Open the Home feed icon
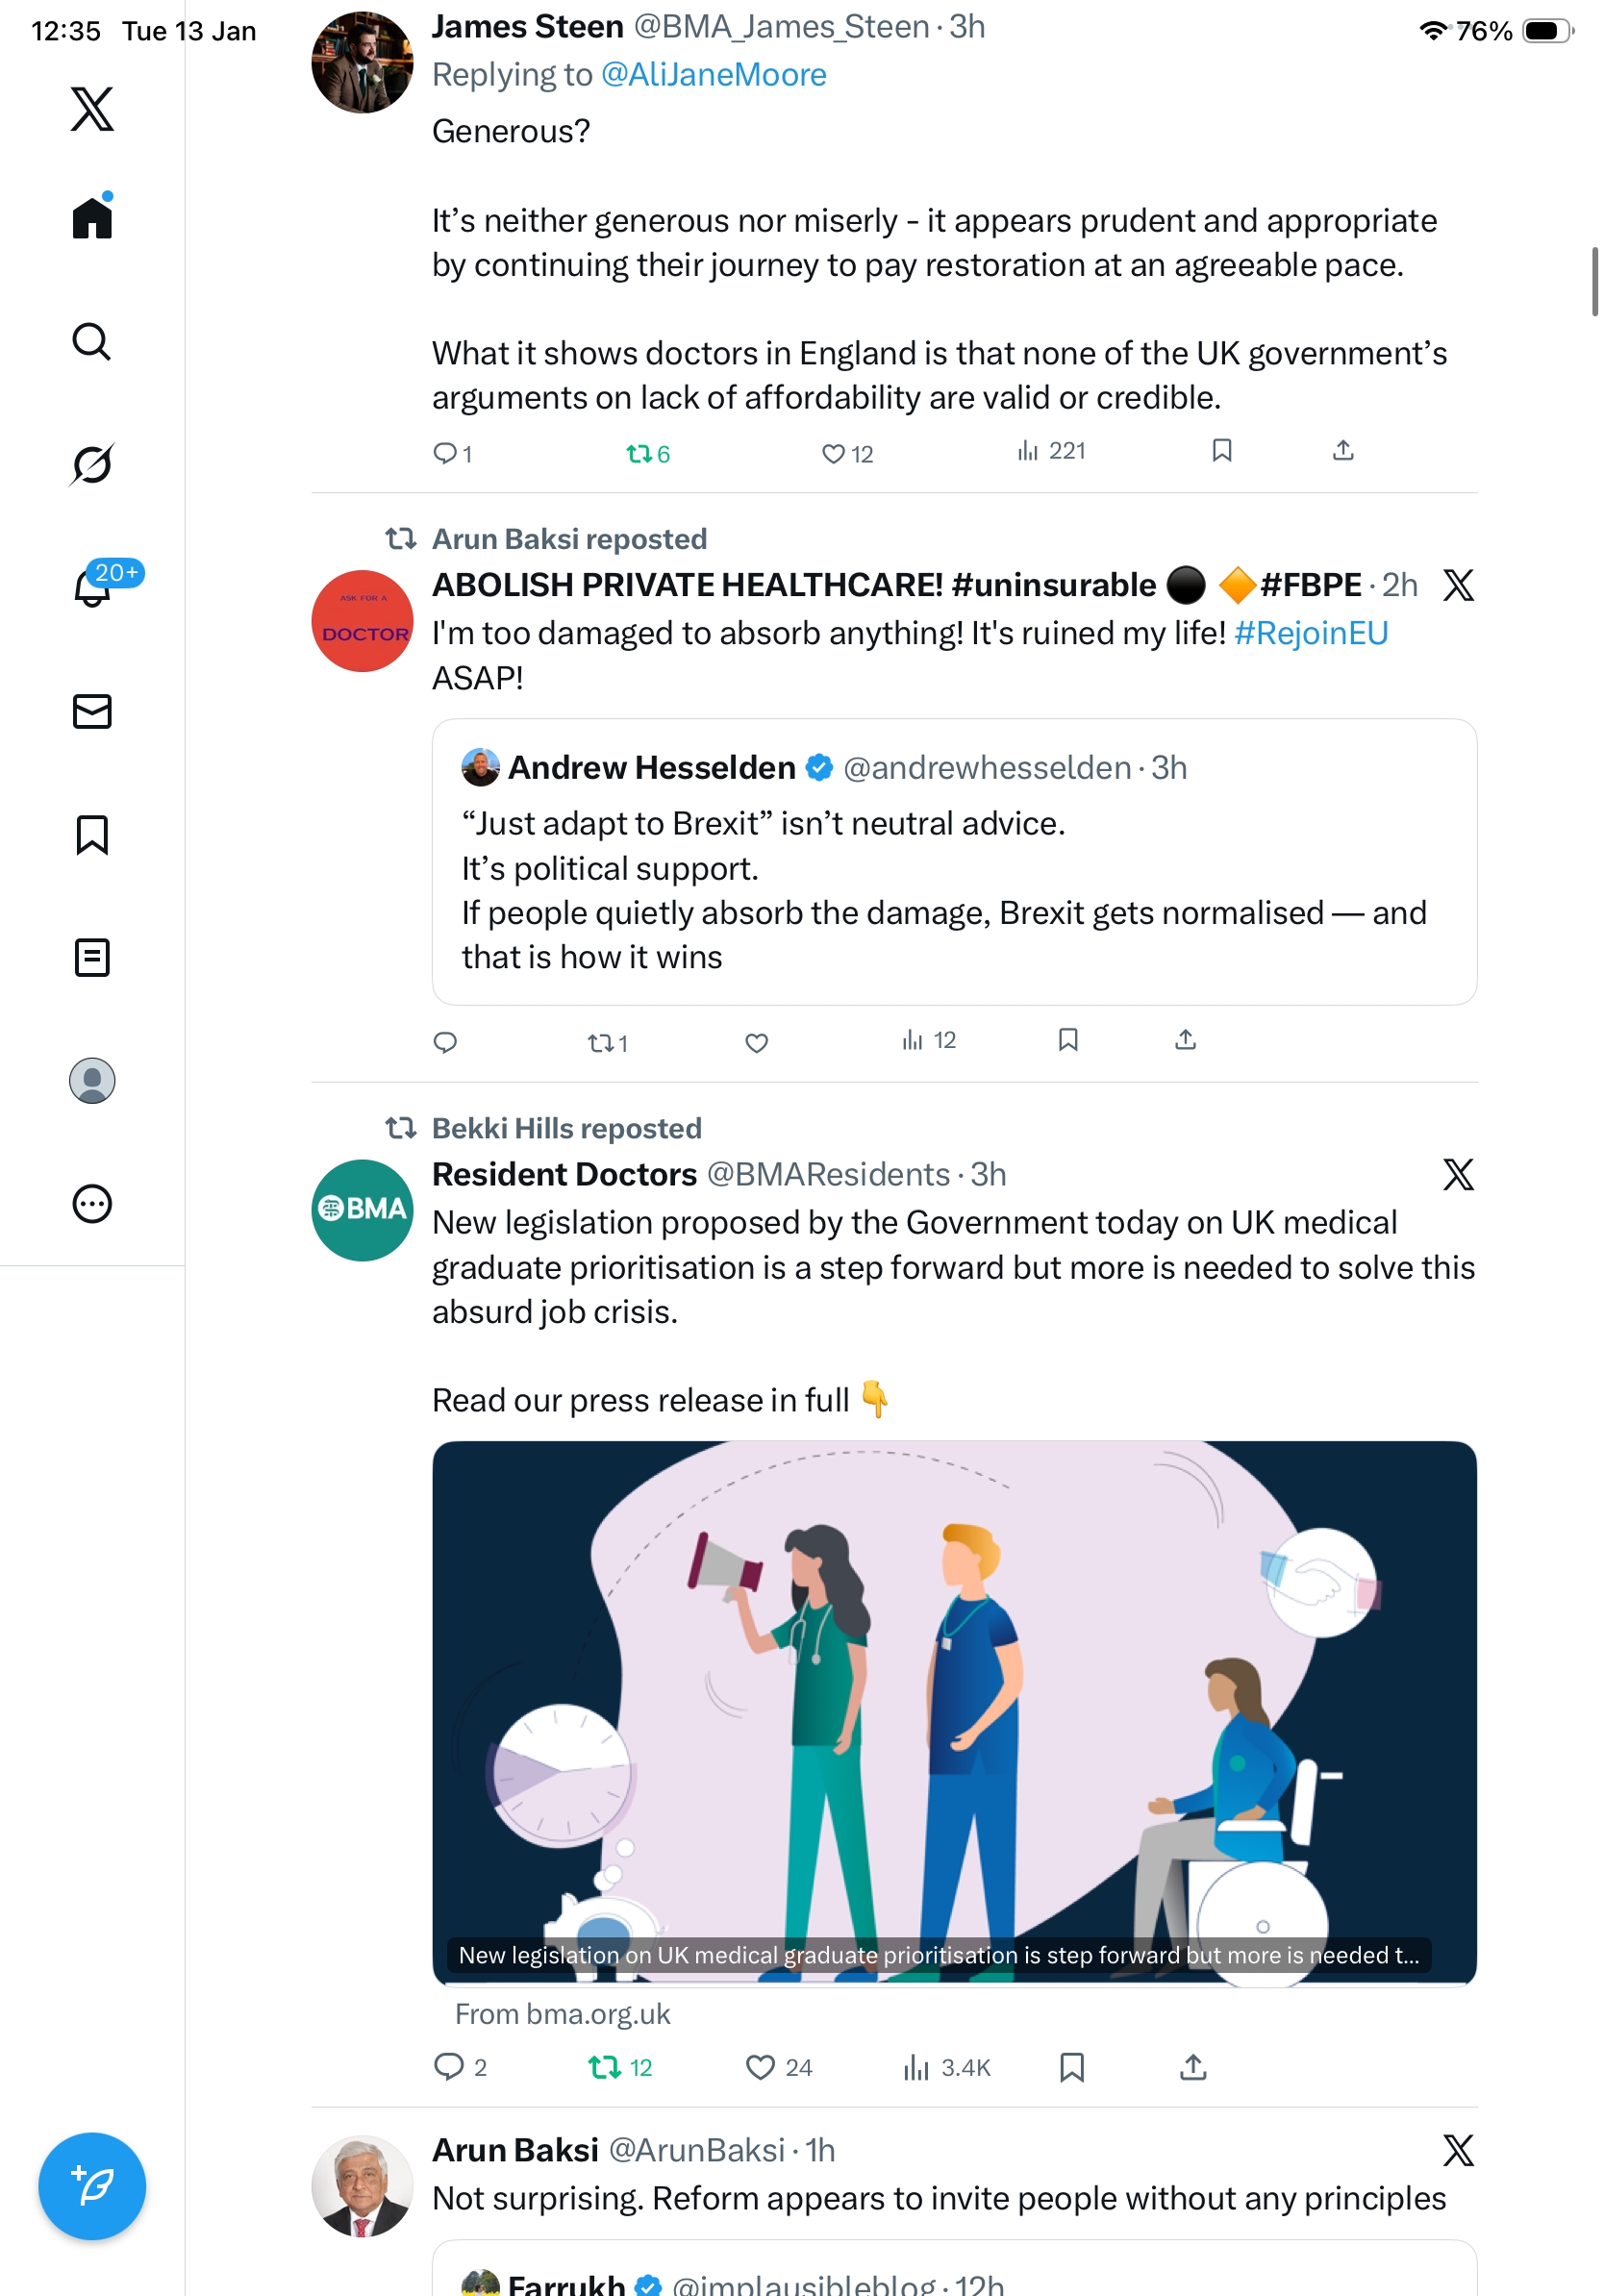Viewport: 1604px width, 2296px height. coord(92,217)
